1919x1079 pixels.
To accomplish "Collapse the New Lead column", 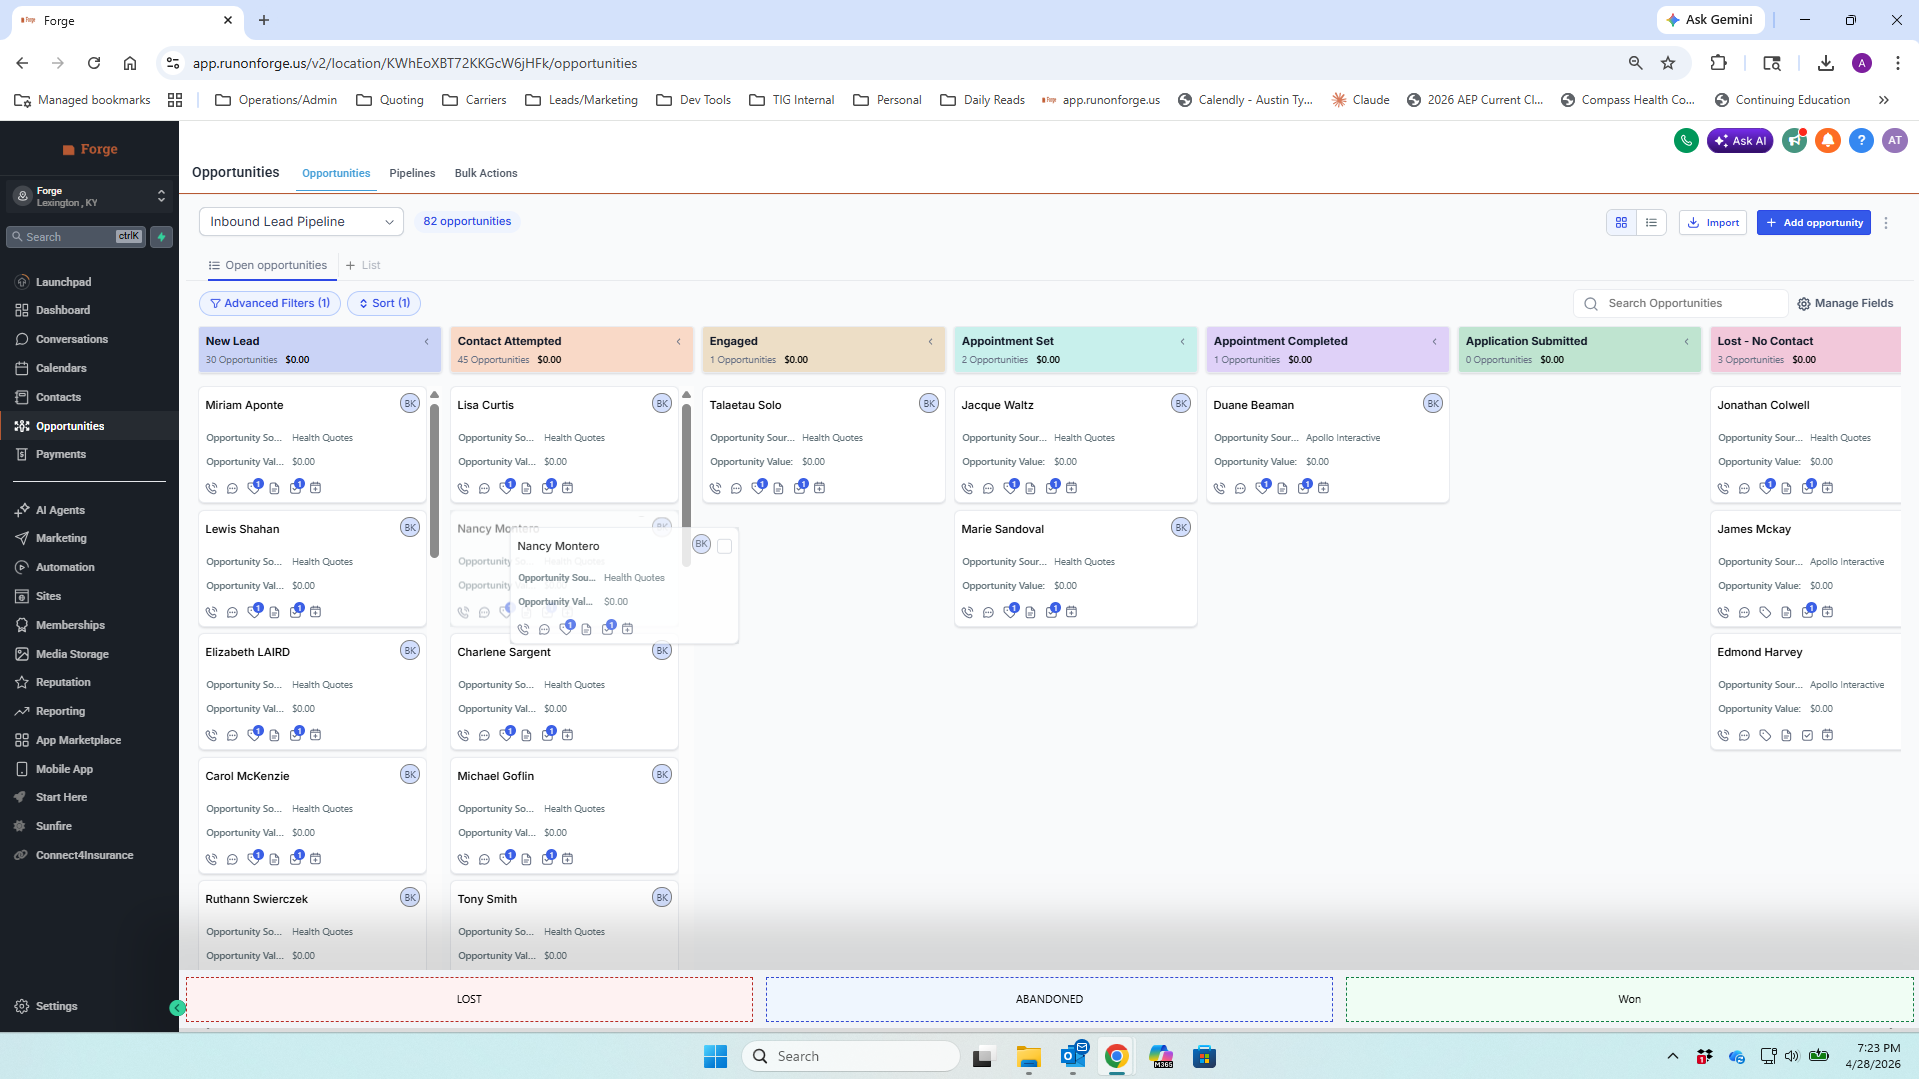I will point(427,342).
